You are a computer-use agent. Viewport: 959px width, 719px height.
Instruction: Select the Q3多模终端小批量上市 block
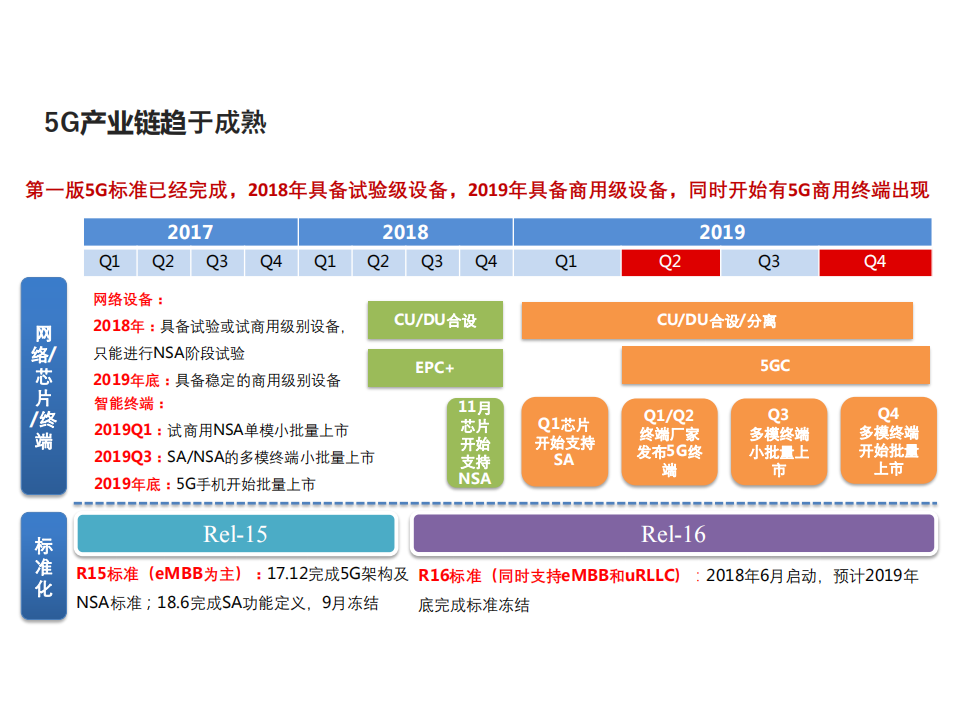779,441
